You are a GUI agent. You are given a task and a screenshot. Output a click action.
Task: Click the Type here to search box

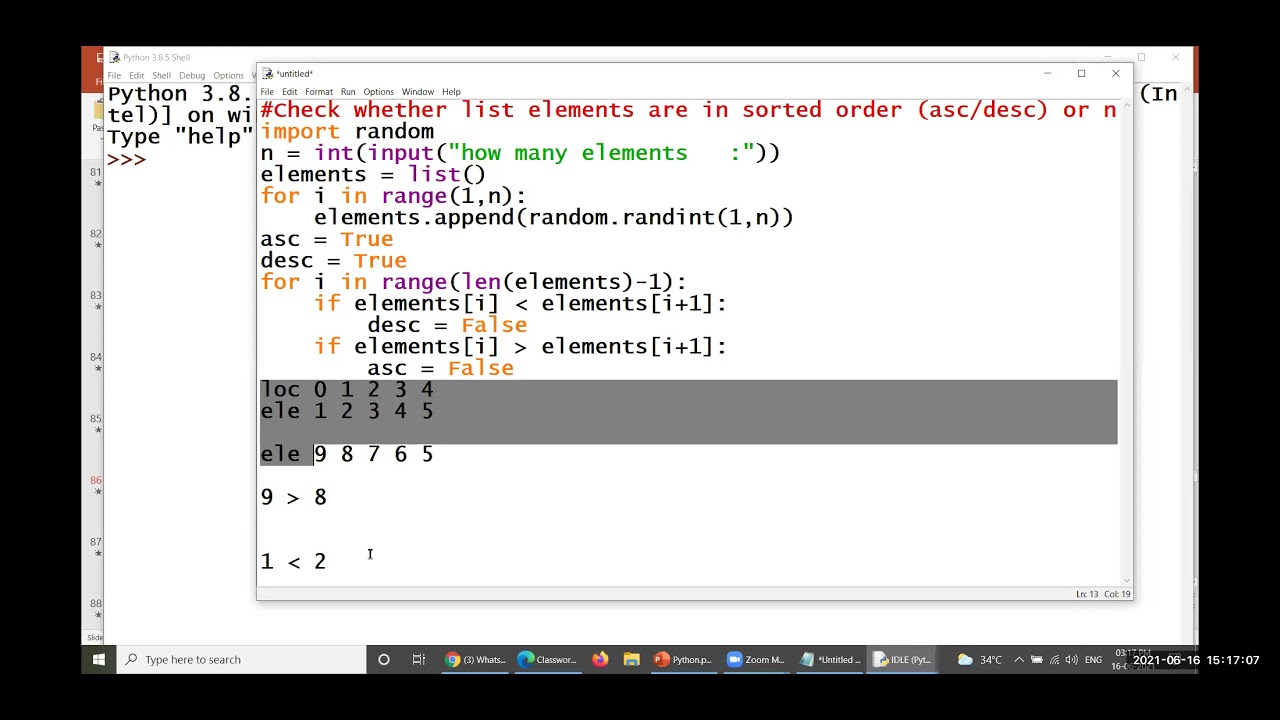click(242, 659)
